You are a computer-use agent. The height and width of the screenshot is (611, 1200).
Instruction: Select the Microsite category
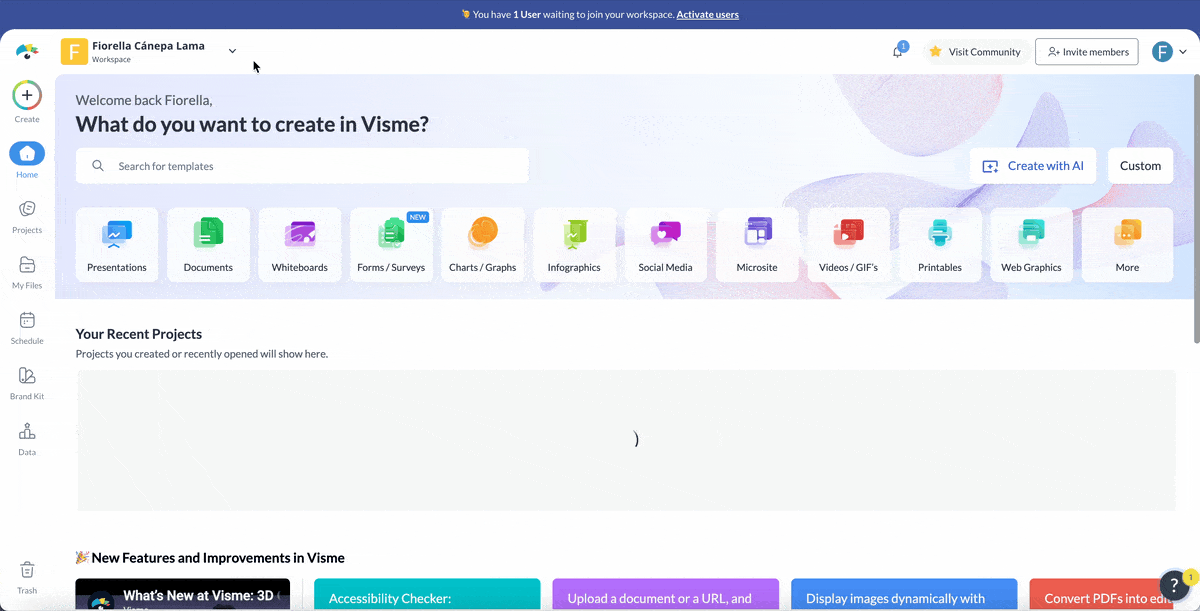(x=757, y=245)
